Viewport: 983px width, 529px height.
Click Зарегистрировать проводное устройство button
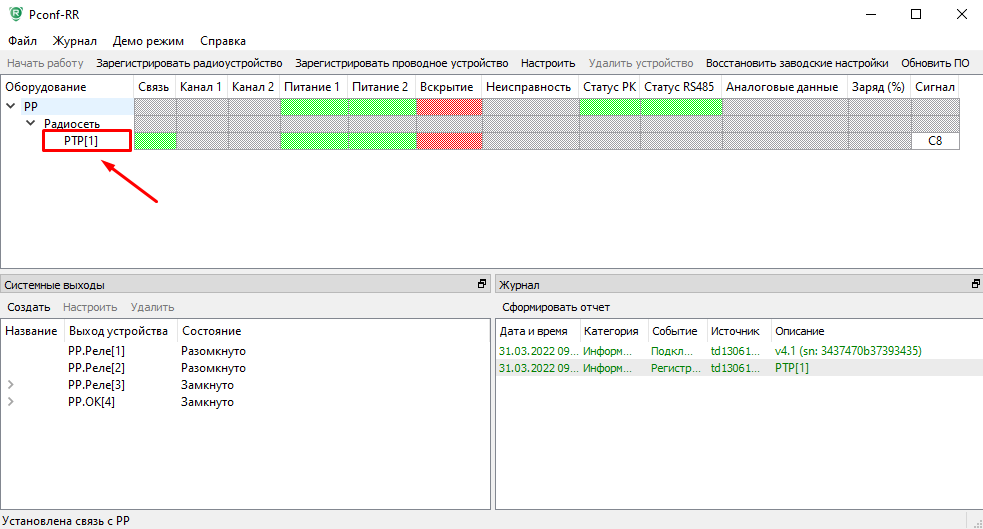tap(401, 63)
